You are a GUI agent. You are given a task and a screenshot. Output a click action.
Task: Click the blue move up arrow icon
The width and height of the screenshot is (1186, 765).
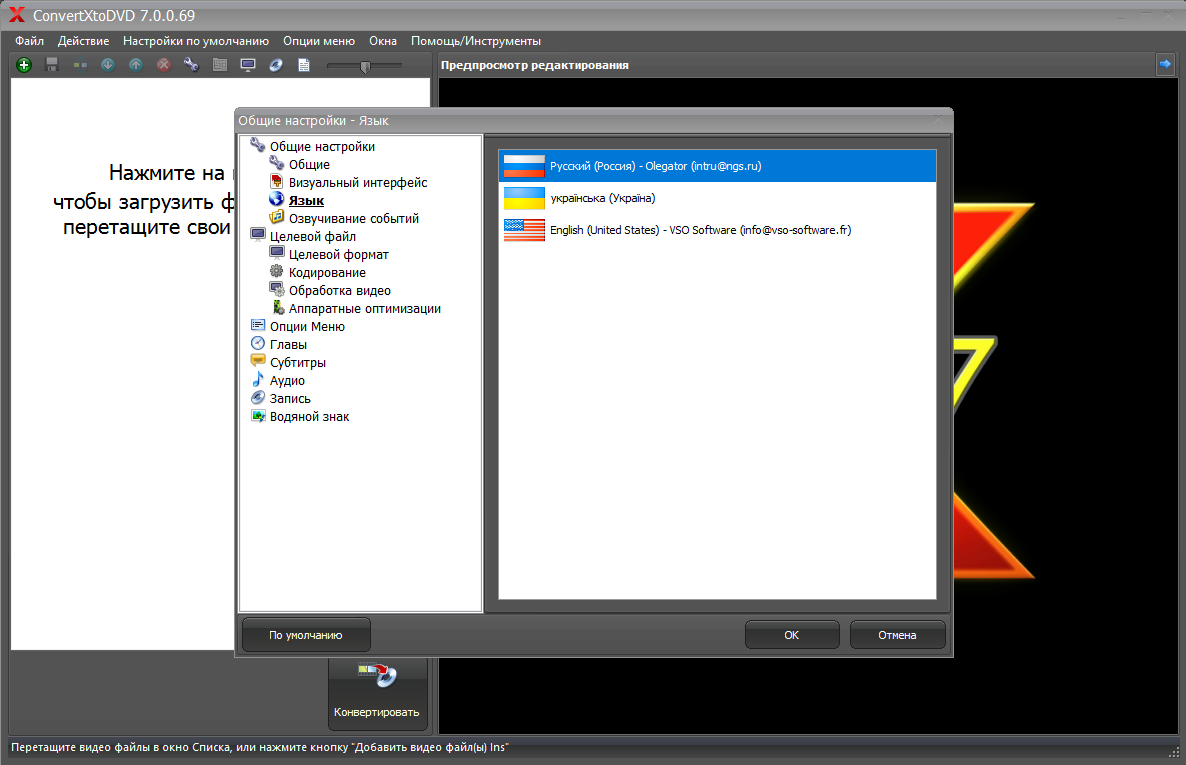point(136,65)
